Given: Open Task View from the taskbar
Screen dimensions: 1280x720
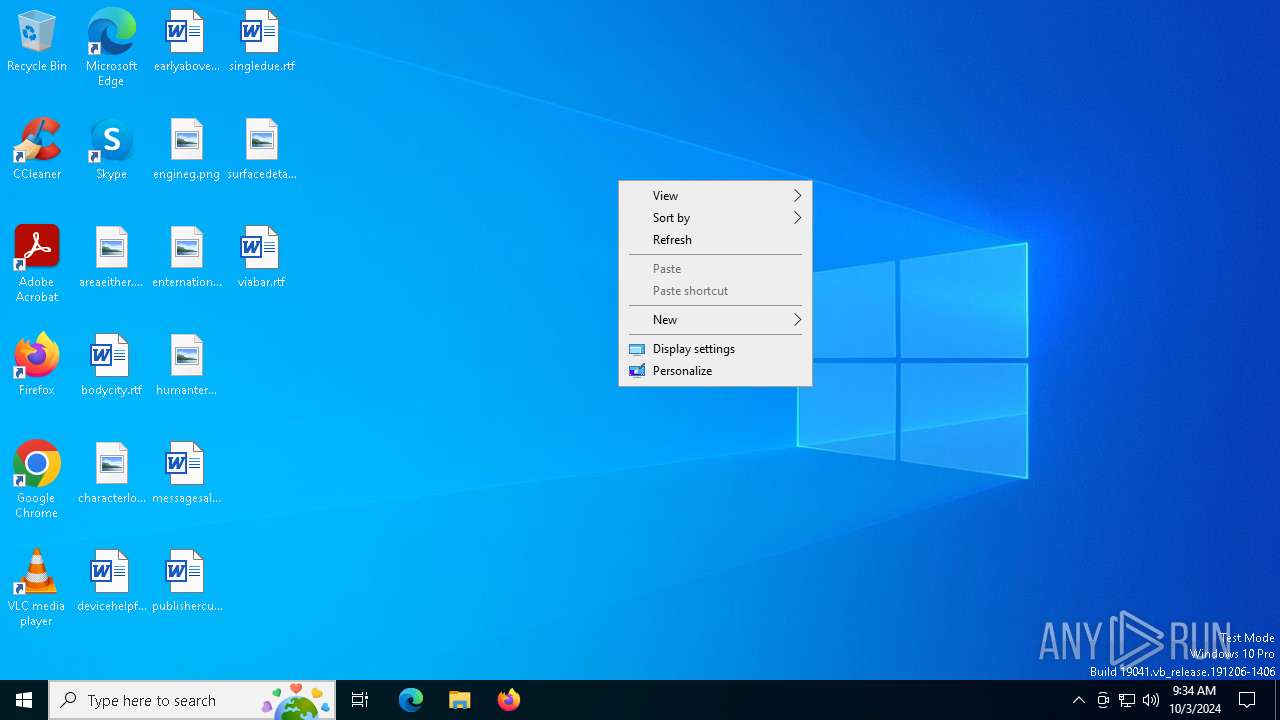Looking at the screenshot, I should pyautogui.click(x=360, y=700).
